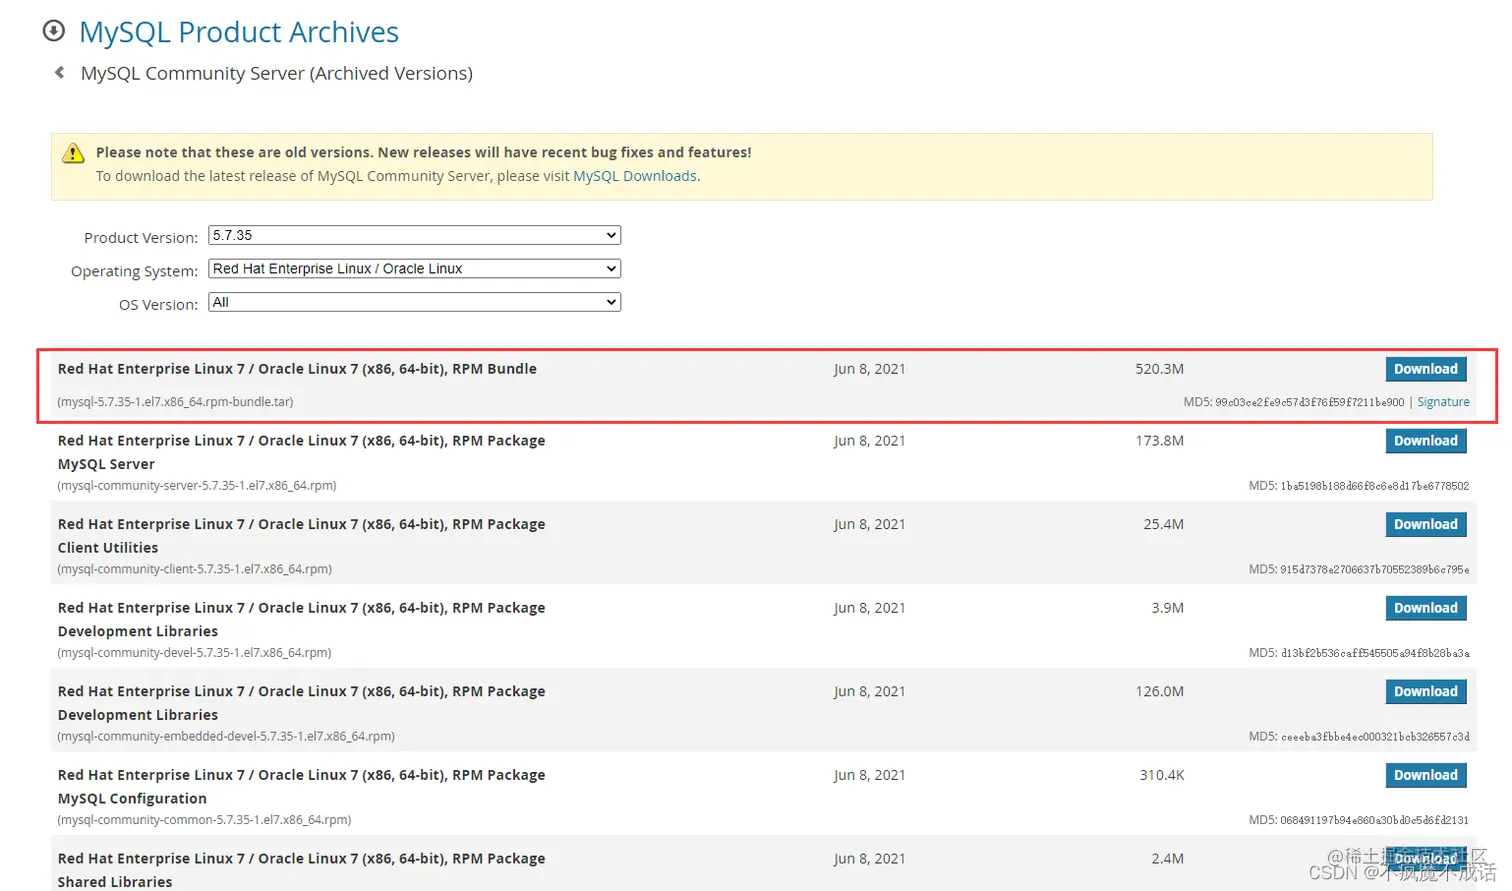Download the 3.9M Development Libraries package
This screenshot has width=1512, height=891.
pyautogui.click(x=1426, y=608)
